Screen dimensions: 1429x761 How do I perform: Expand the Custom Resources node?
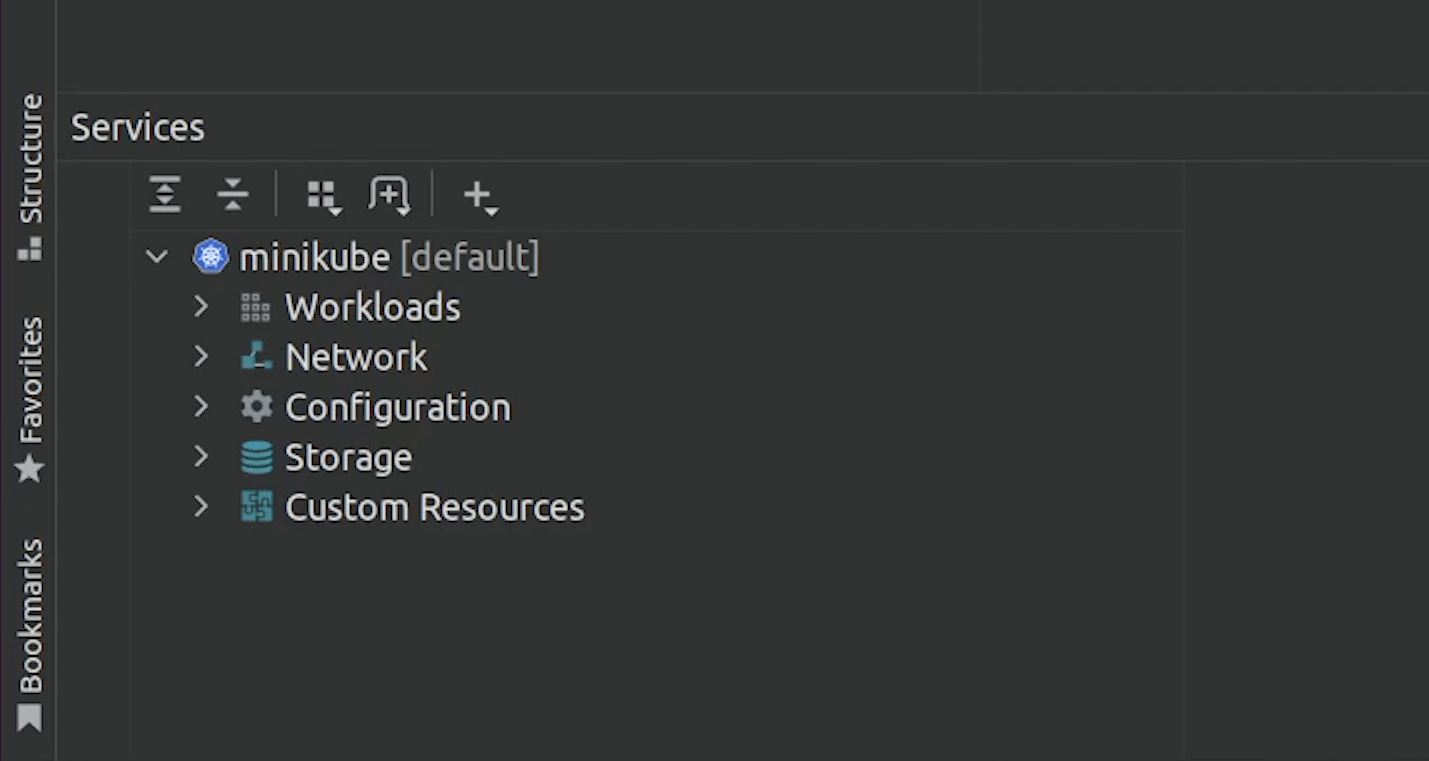coord(201,507)
